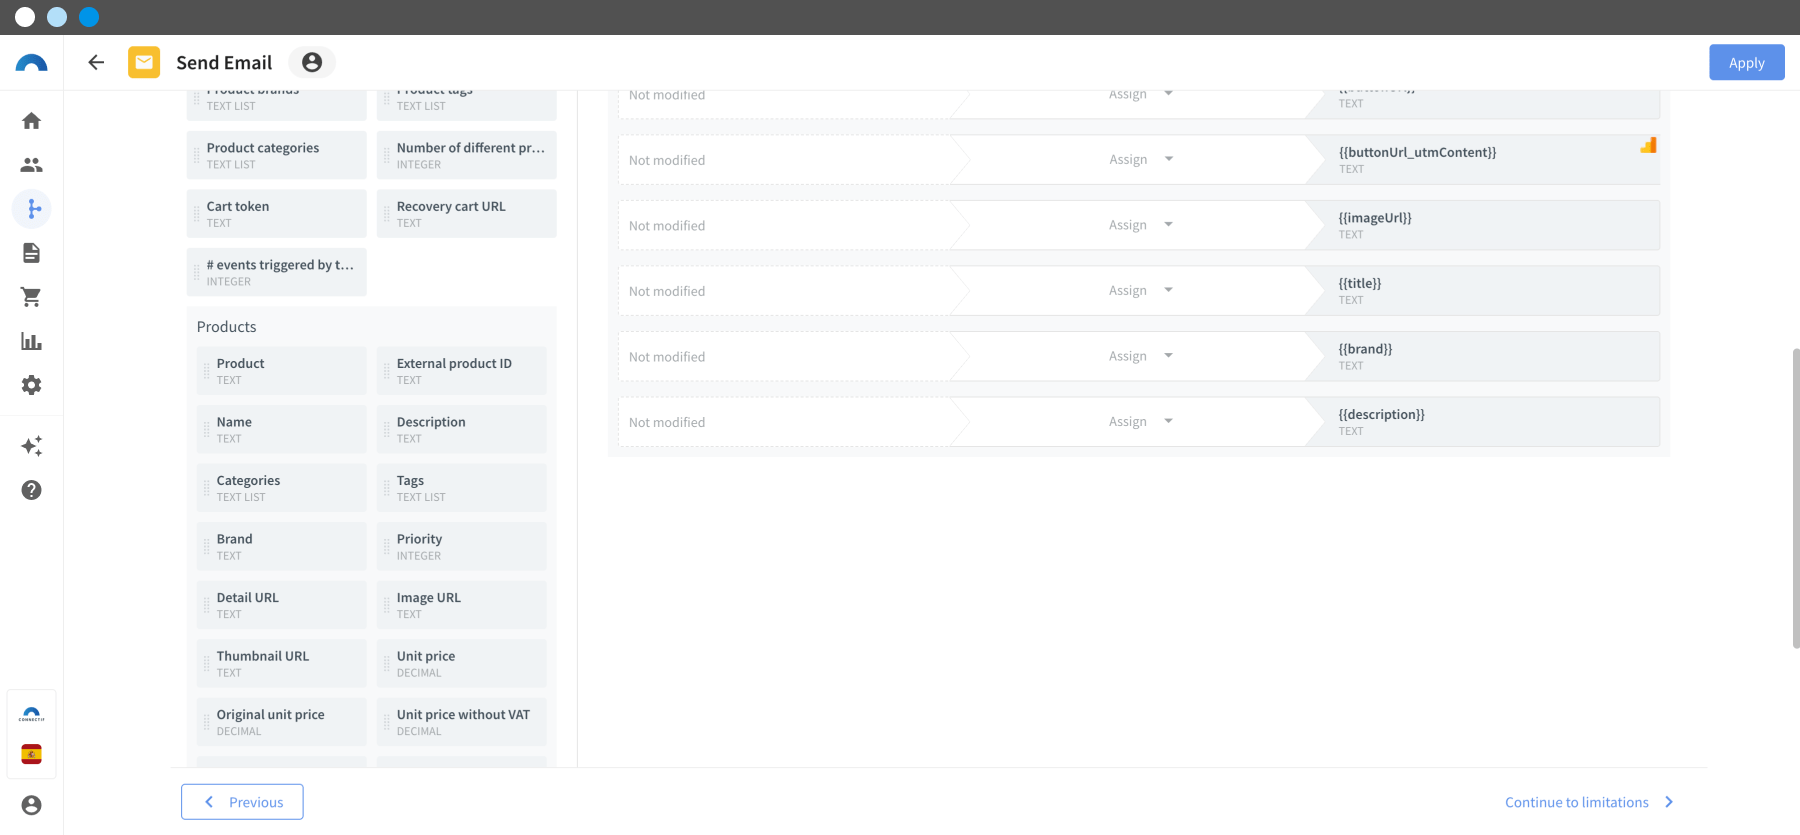The image size is (1800, 835).
Task: Click the Apply button
Action: pos(1747,62)
